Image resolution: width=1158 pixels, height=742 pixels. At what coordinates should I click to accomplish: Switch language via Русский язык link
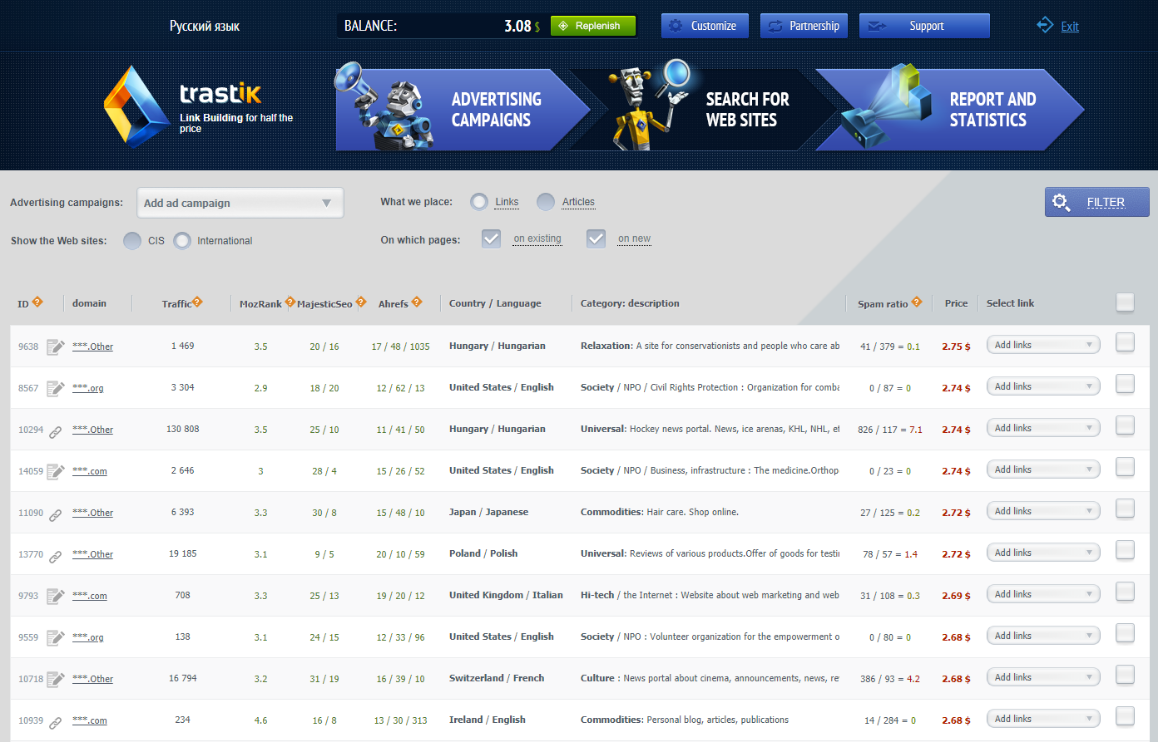[205, 27]
